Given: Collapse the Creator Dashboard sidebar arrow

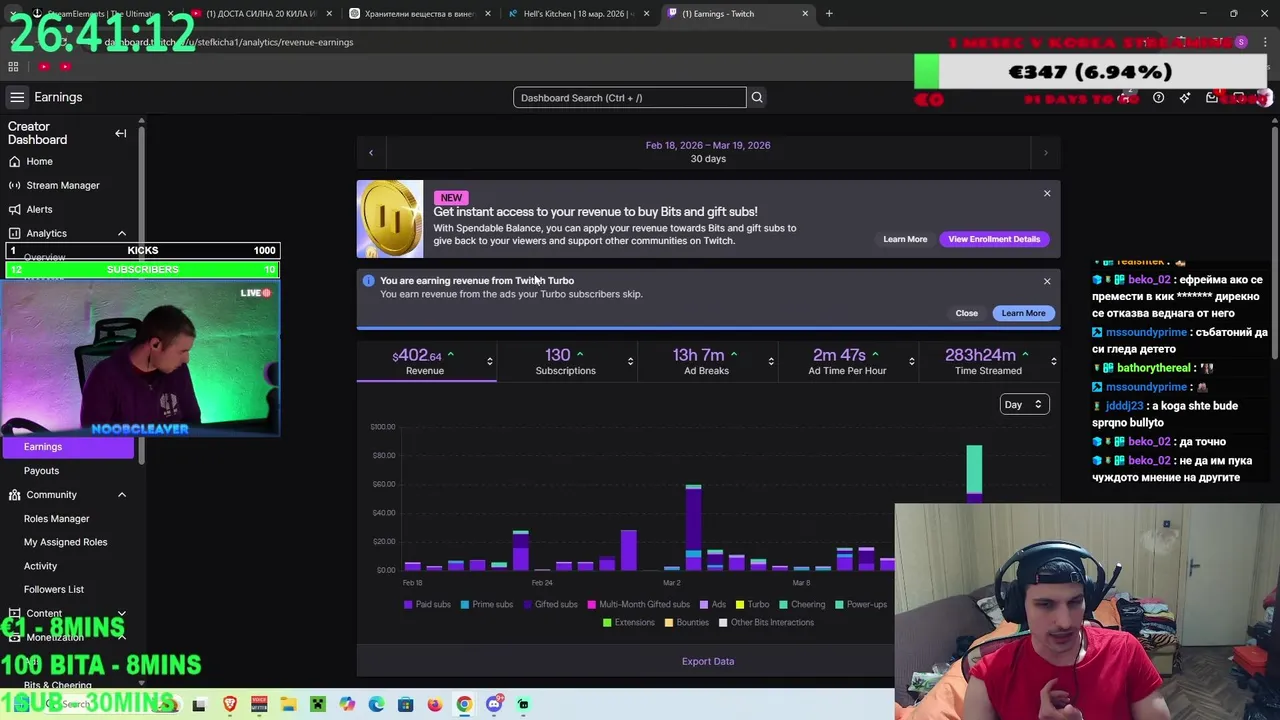Looking at the screenshot, I should point(121,133).
